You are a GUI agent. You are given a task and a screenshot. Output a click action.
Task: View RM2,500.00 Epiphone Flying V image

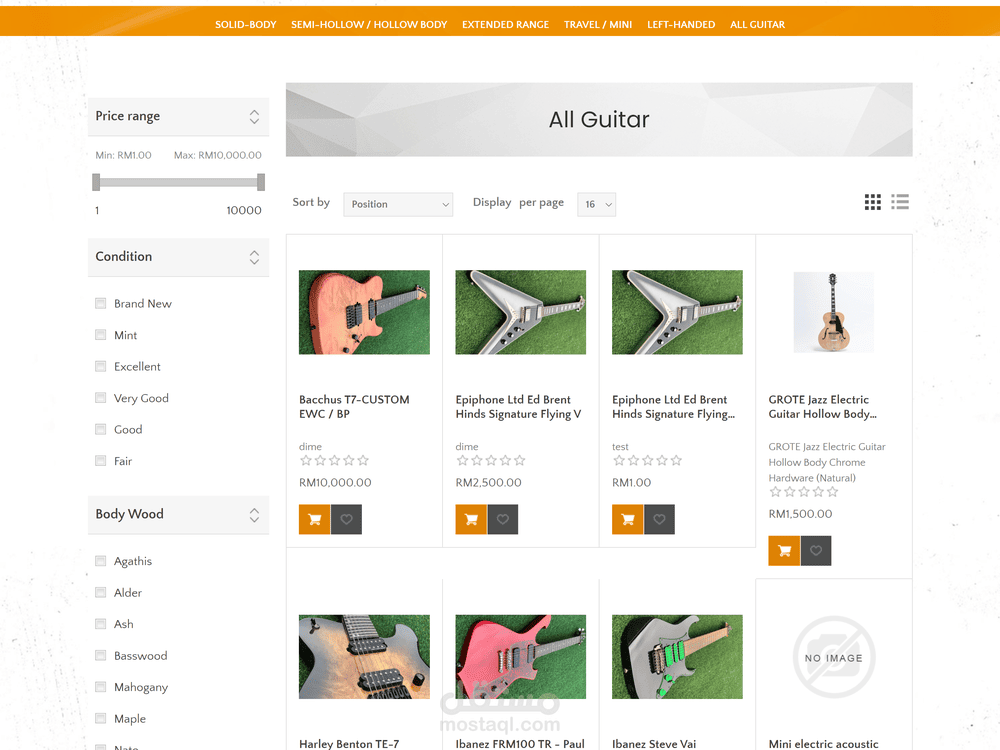[x=520, y=312]
